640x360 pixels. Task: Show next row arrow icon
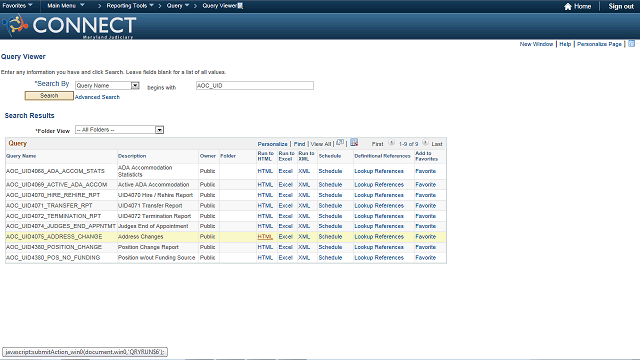point(425,143)
